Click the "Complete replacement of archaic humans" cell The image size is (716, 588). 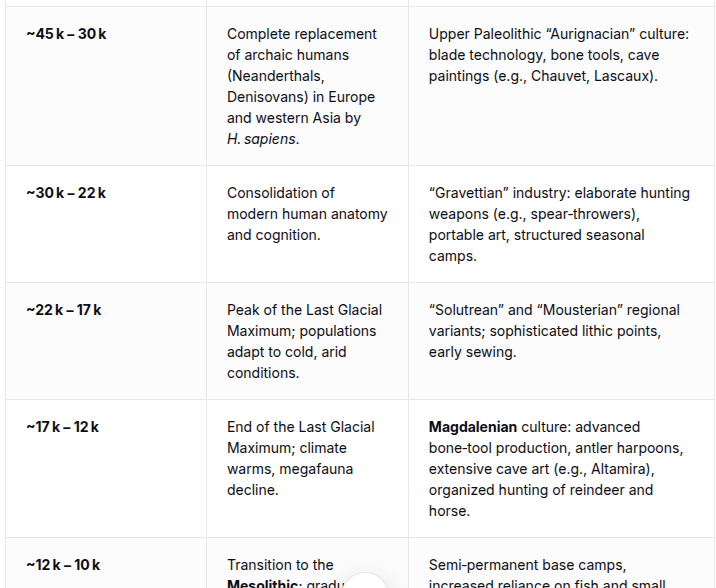(x=301, y=86)
